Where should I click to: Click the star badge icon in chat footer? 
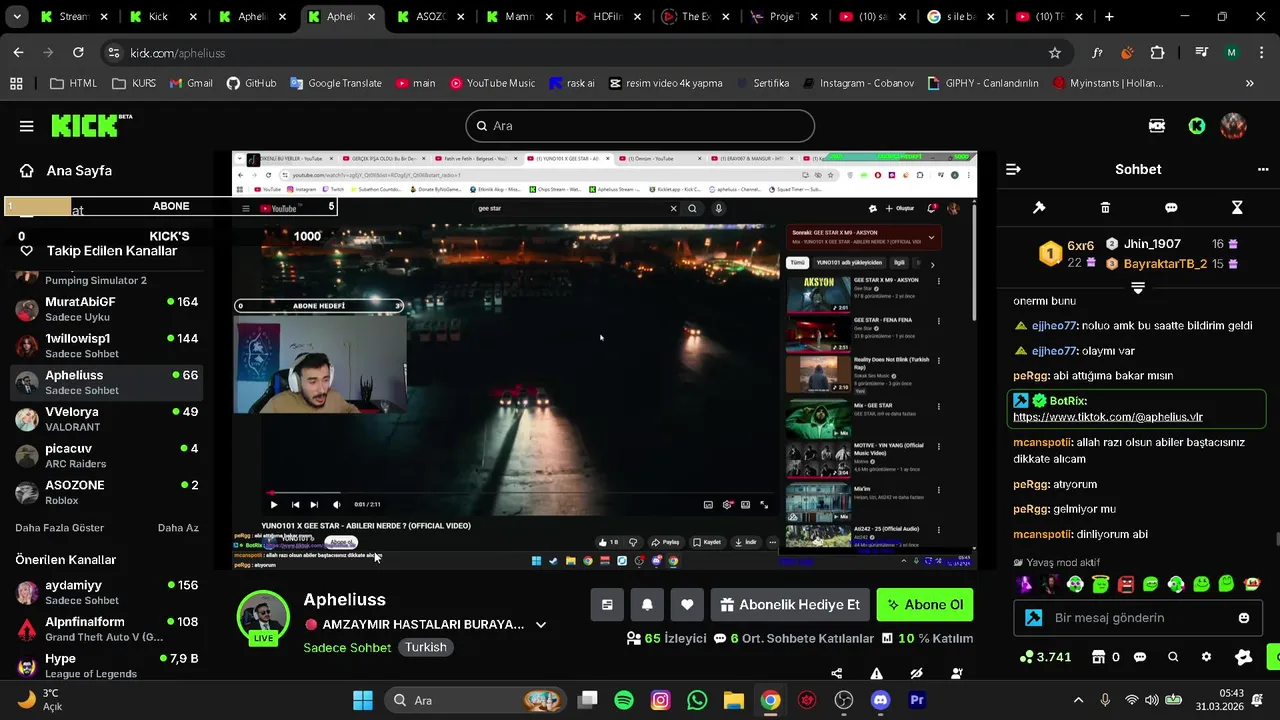pyautogui.click(x=1243, y=657)
